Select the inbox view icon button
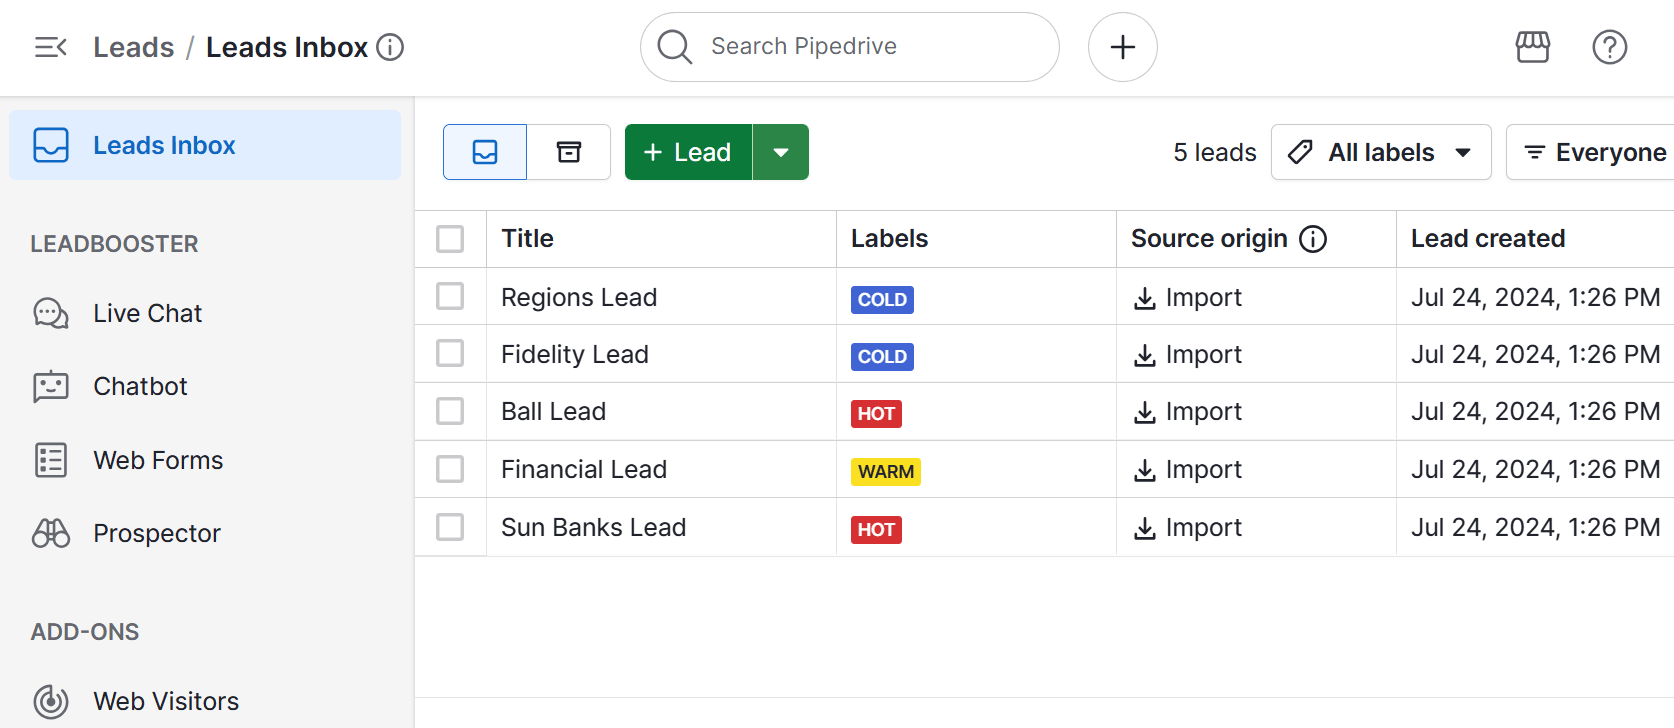Viewport: 1674px width, 728px height. point(485,152)
